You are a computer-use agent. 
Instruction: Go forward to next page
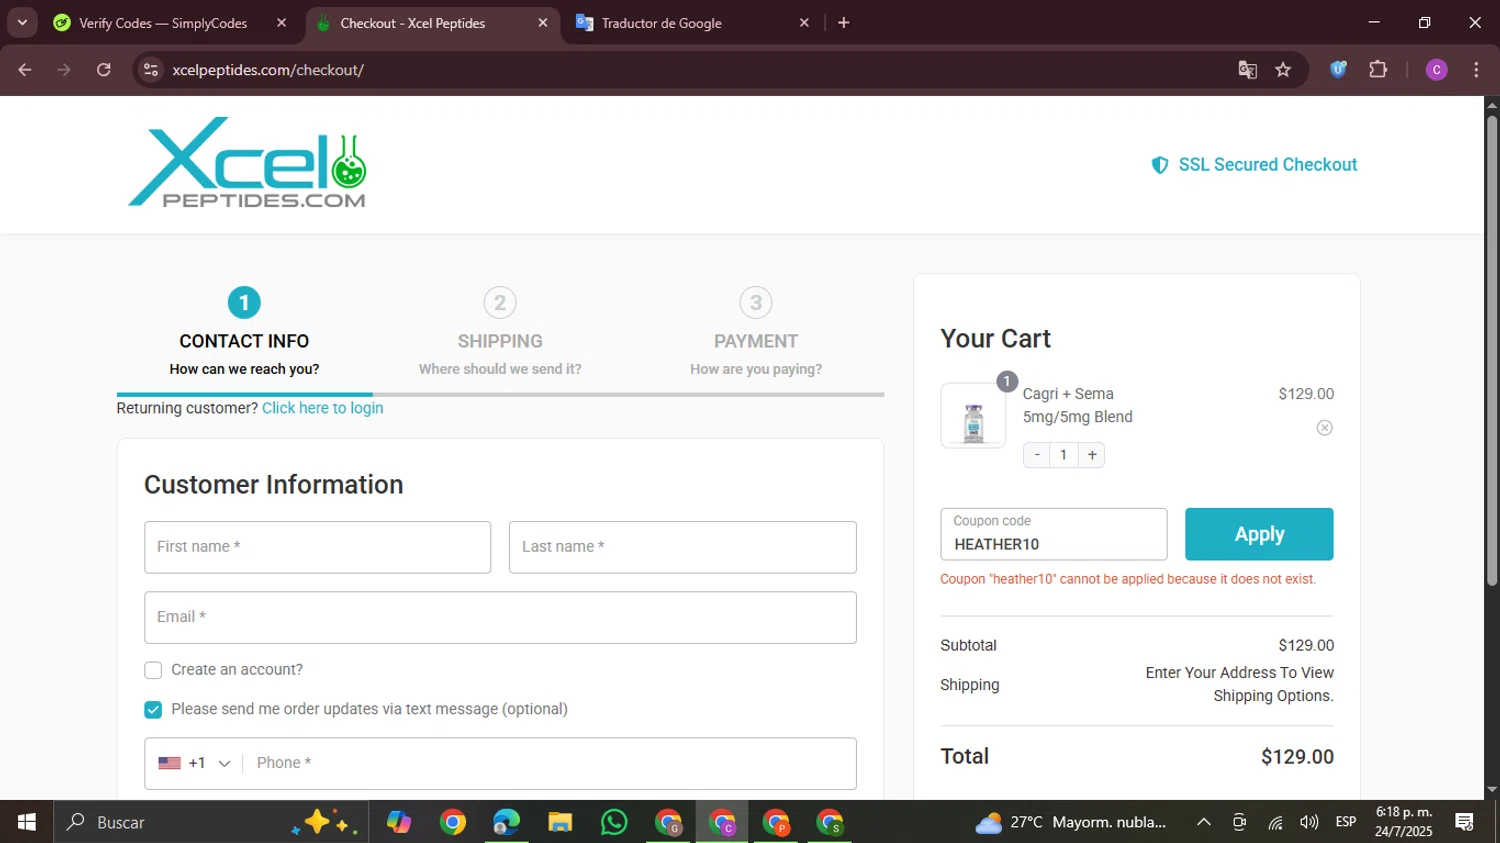64,70
